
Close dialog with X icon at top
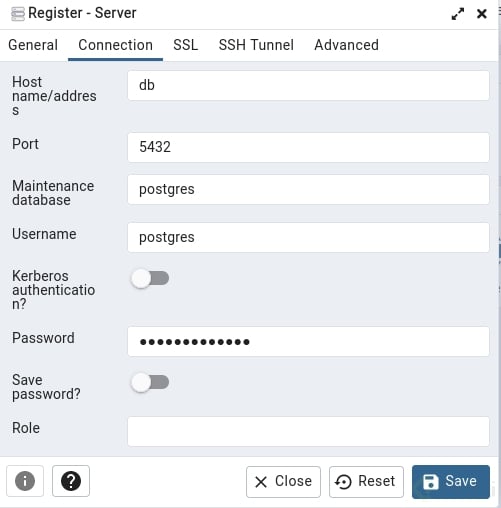tap(482, 14)
